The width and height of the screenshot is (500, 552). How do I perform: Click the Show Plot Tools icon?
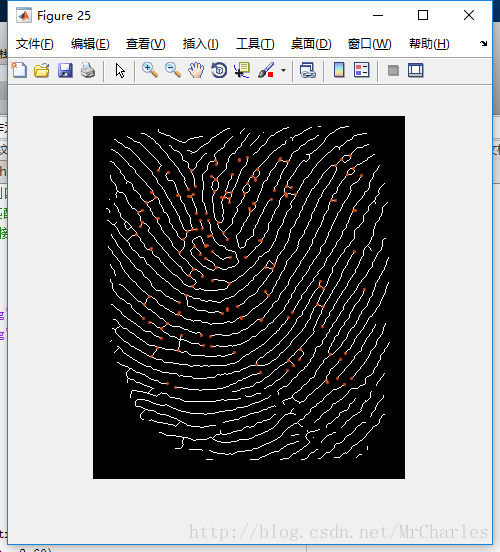(416, 70)
